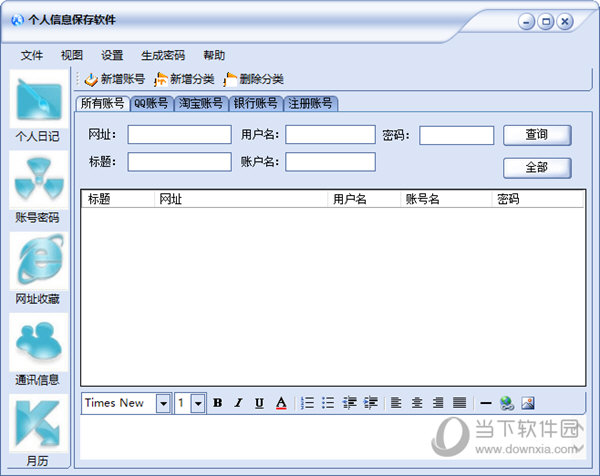Align text left
Image resolution: width=600 pixels, height=476 pixels.
click(396, 403)
